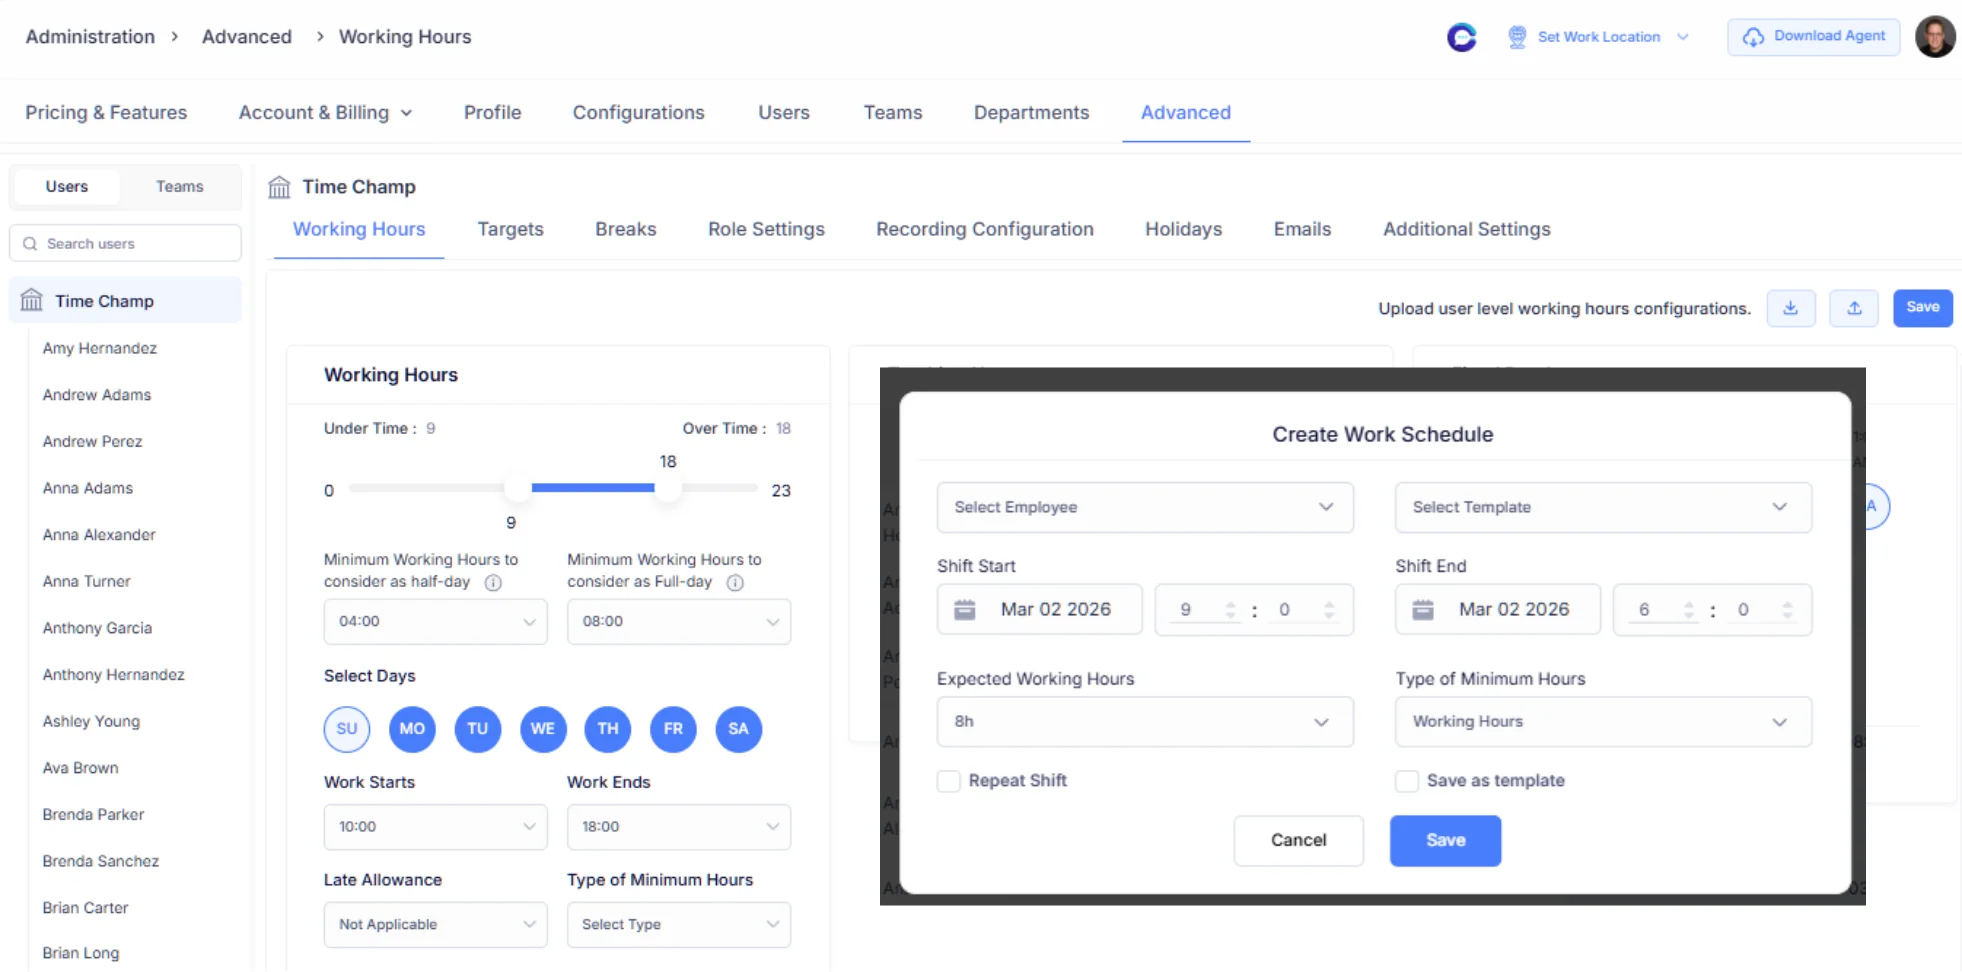Switch to the Holidays tab
The image size is (1962, 972).
[x=1183, y=229]
